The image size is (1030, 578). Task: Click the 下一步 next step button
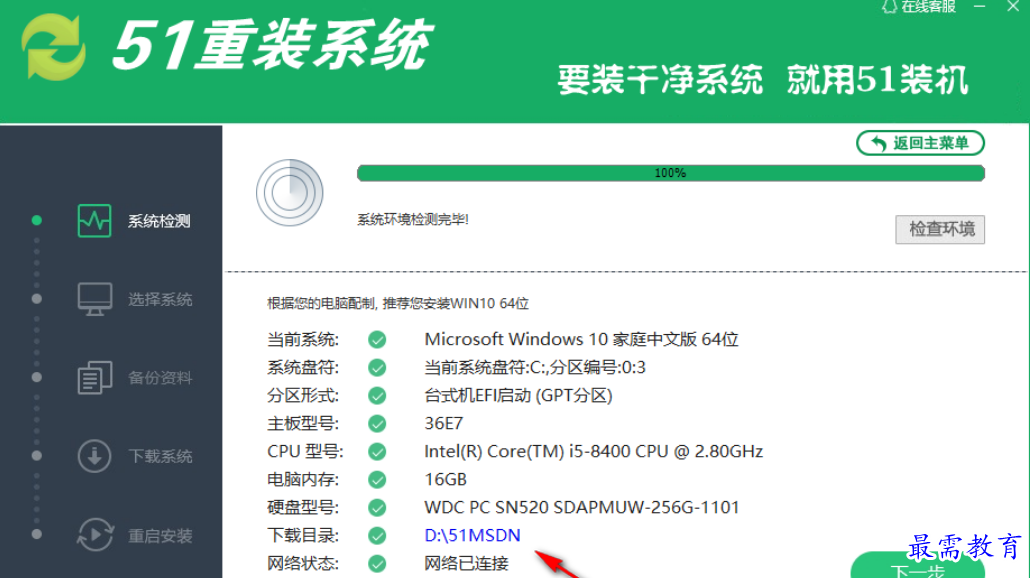coord(918,566)
